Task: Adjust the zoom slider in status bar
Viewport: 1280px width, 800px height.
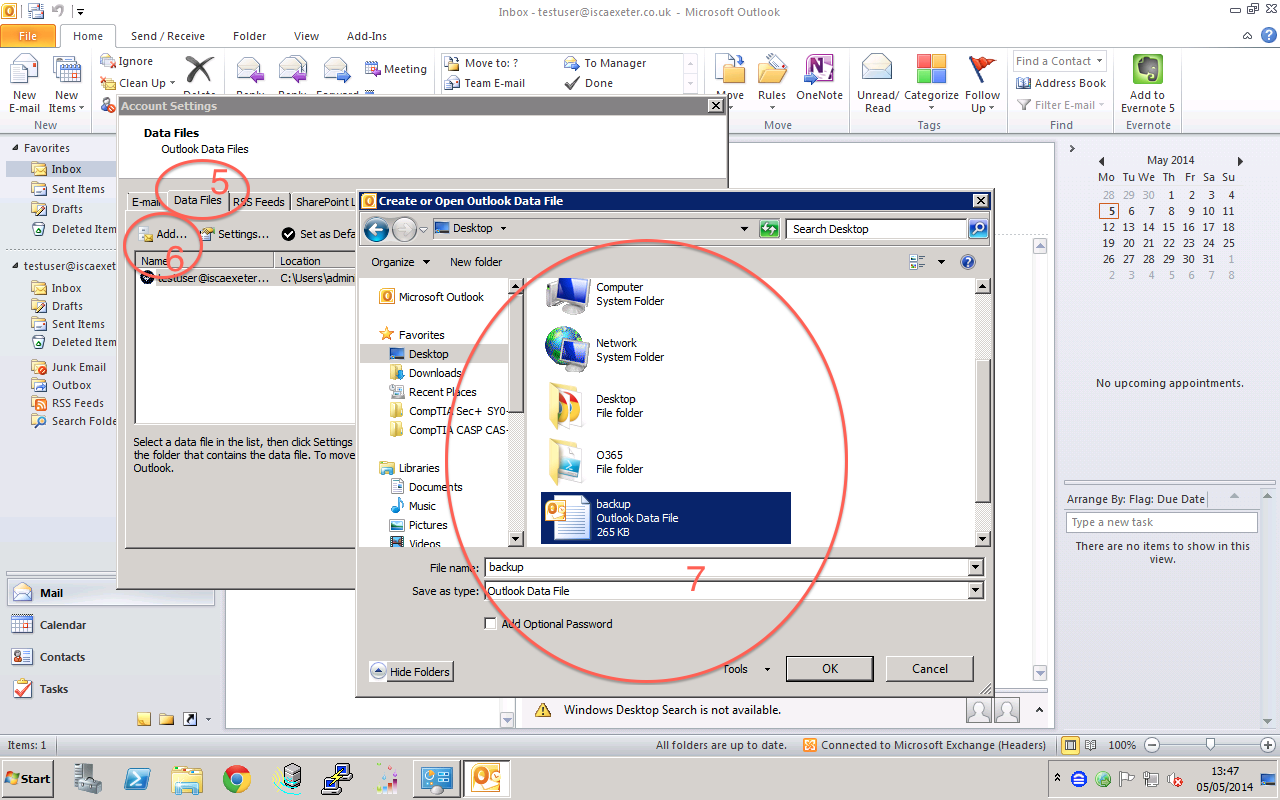Action: (x=1210, y=745)
